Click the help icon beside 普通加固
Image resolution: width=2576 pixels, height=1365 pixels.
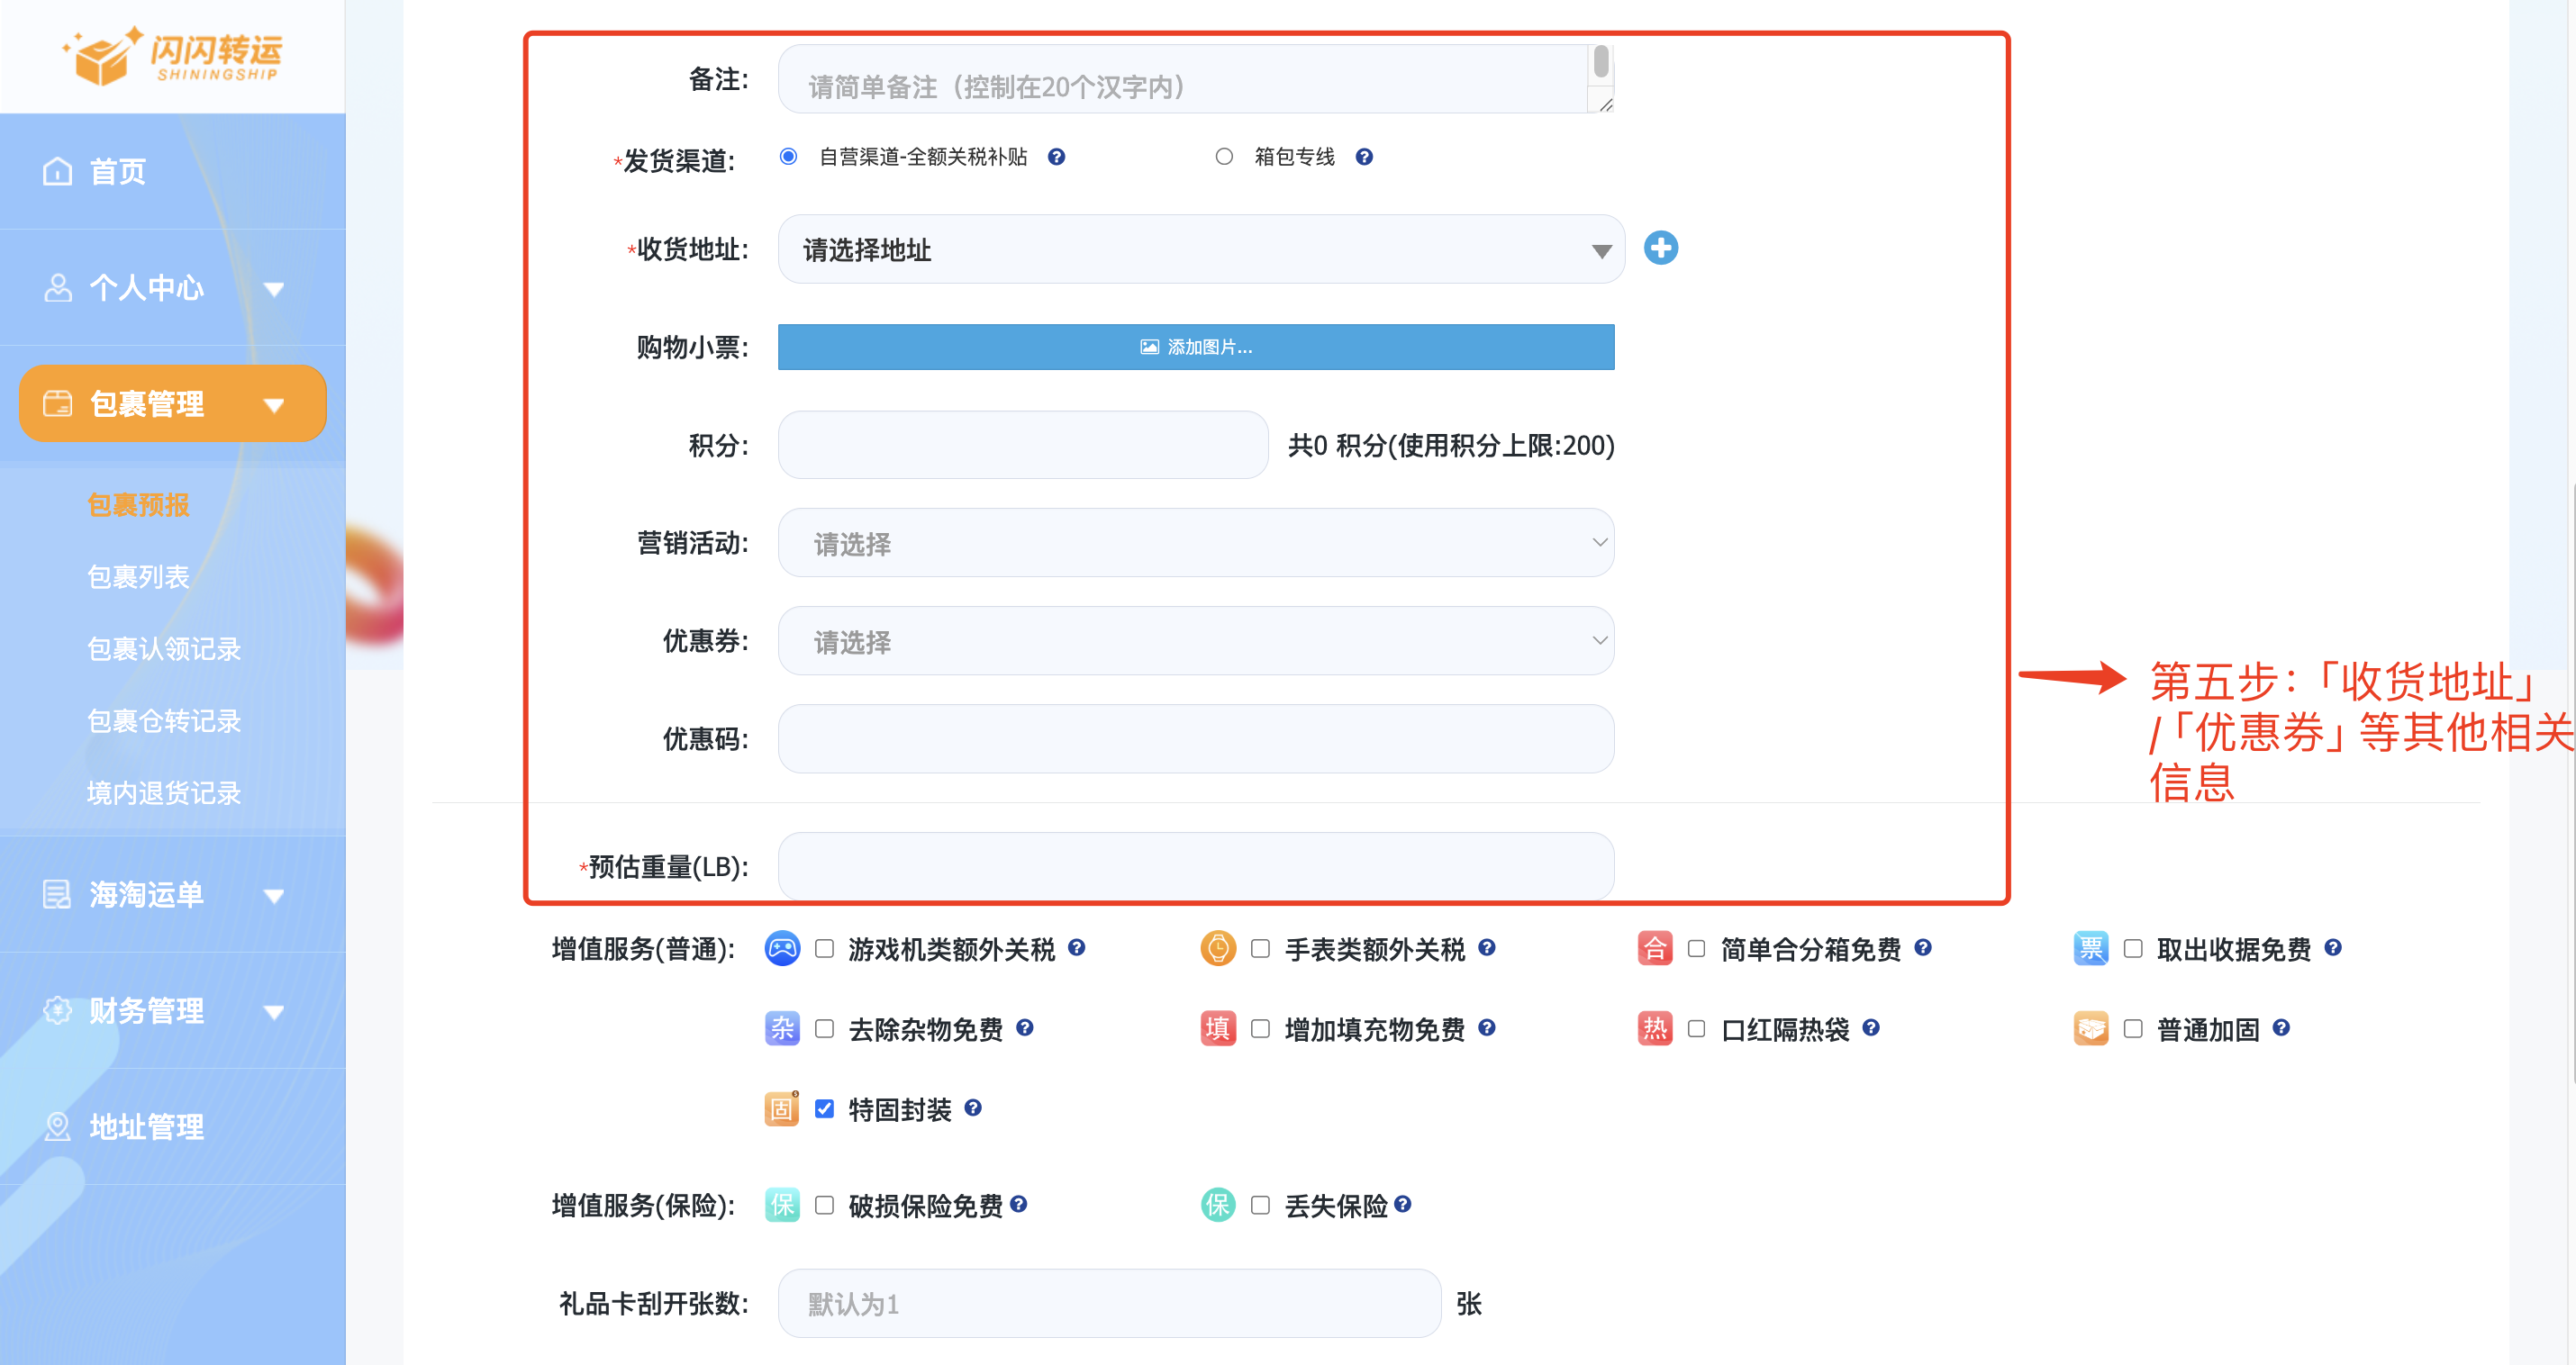(x=2281, y=1028)
